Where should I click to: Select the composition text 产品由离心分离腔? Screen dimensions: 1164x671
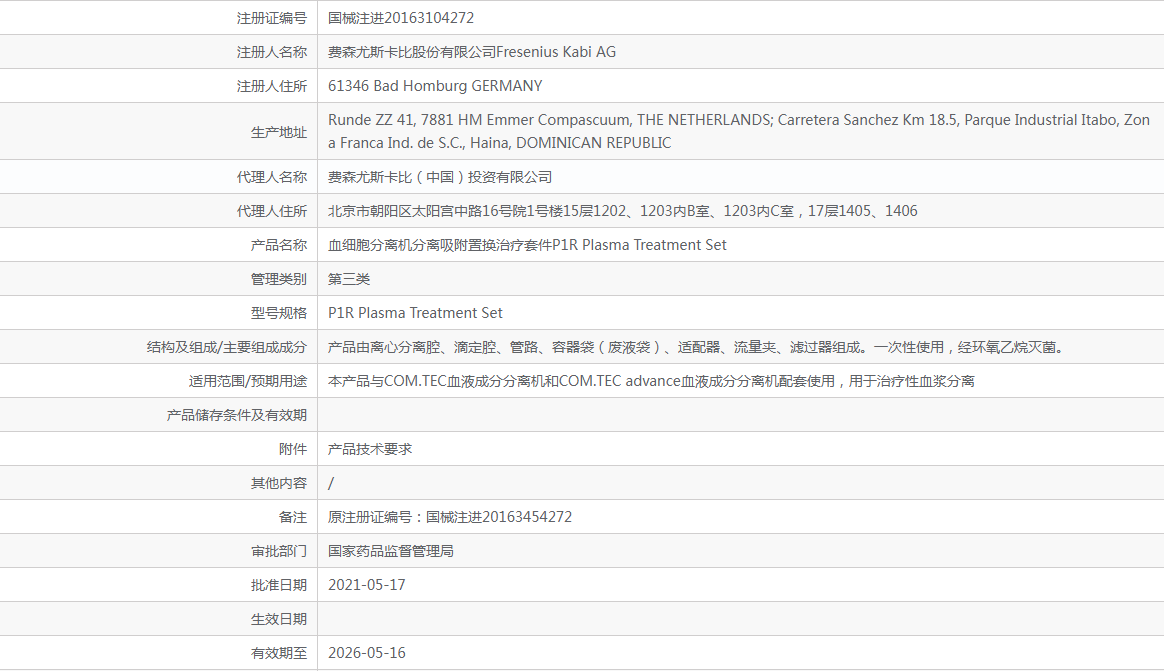(x=698, y=347)
